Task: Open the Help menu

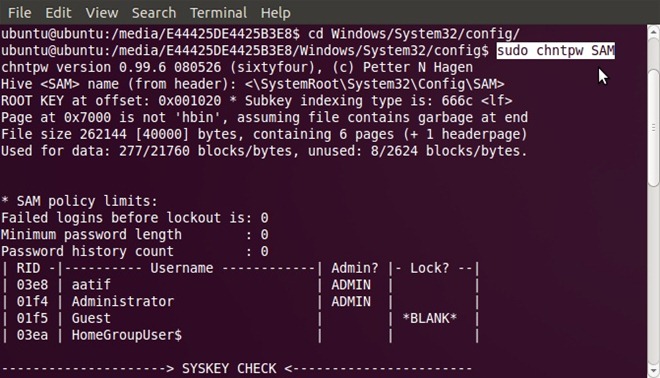Action: pyautogui.click(x=275, y=13)
